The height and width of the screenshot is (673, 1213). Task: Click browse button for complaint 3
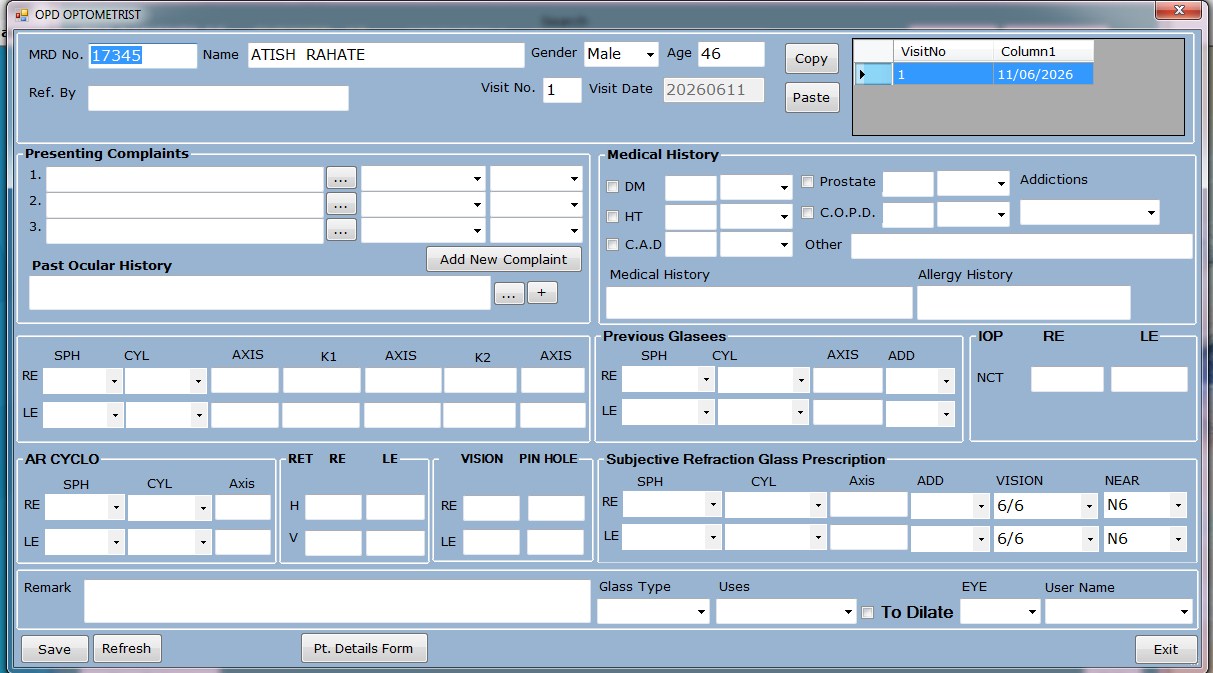(341, 230)
